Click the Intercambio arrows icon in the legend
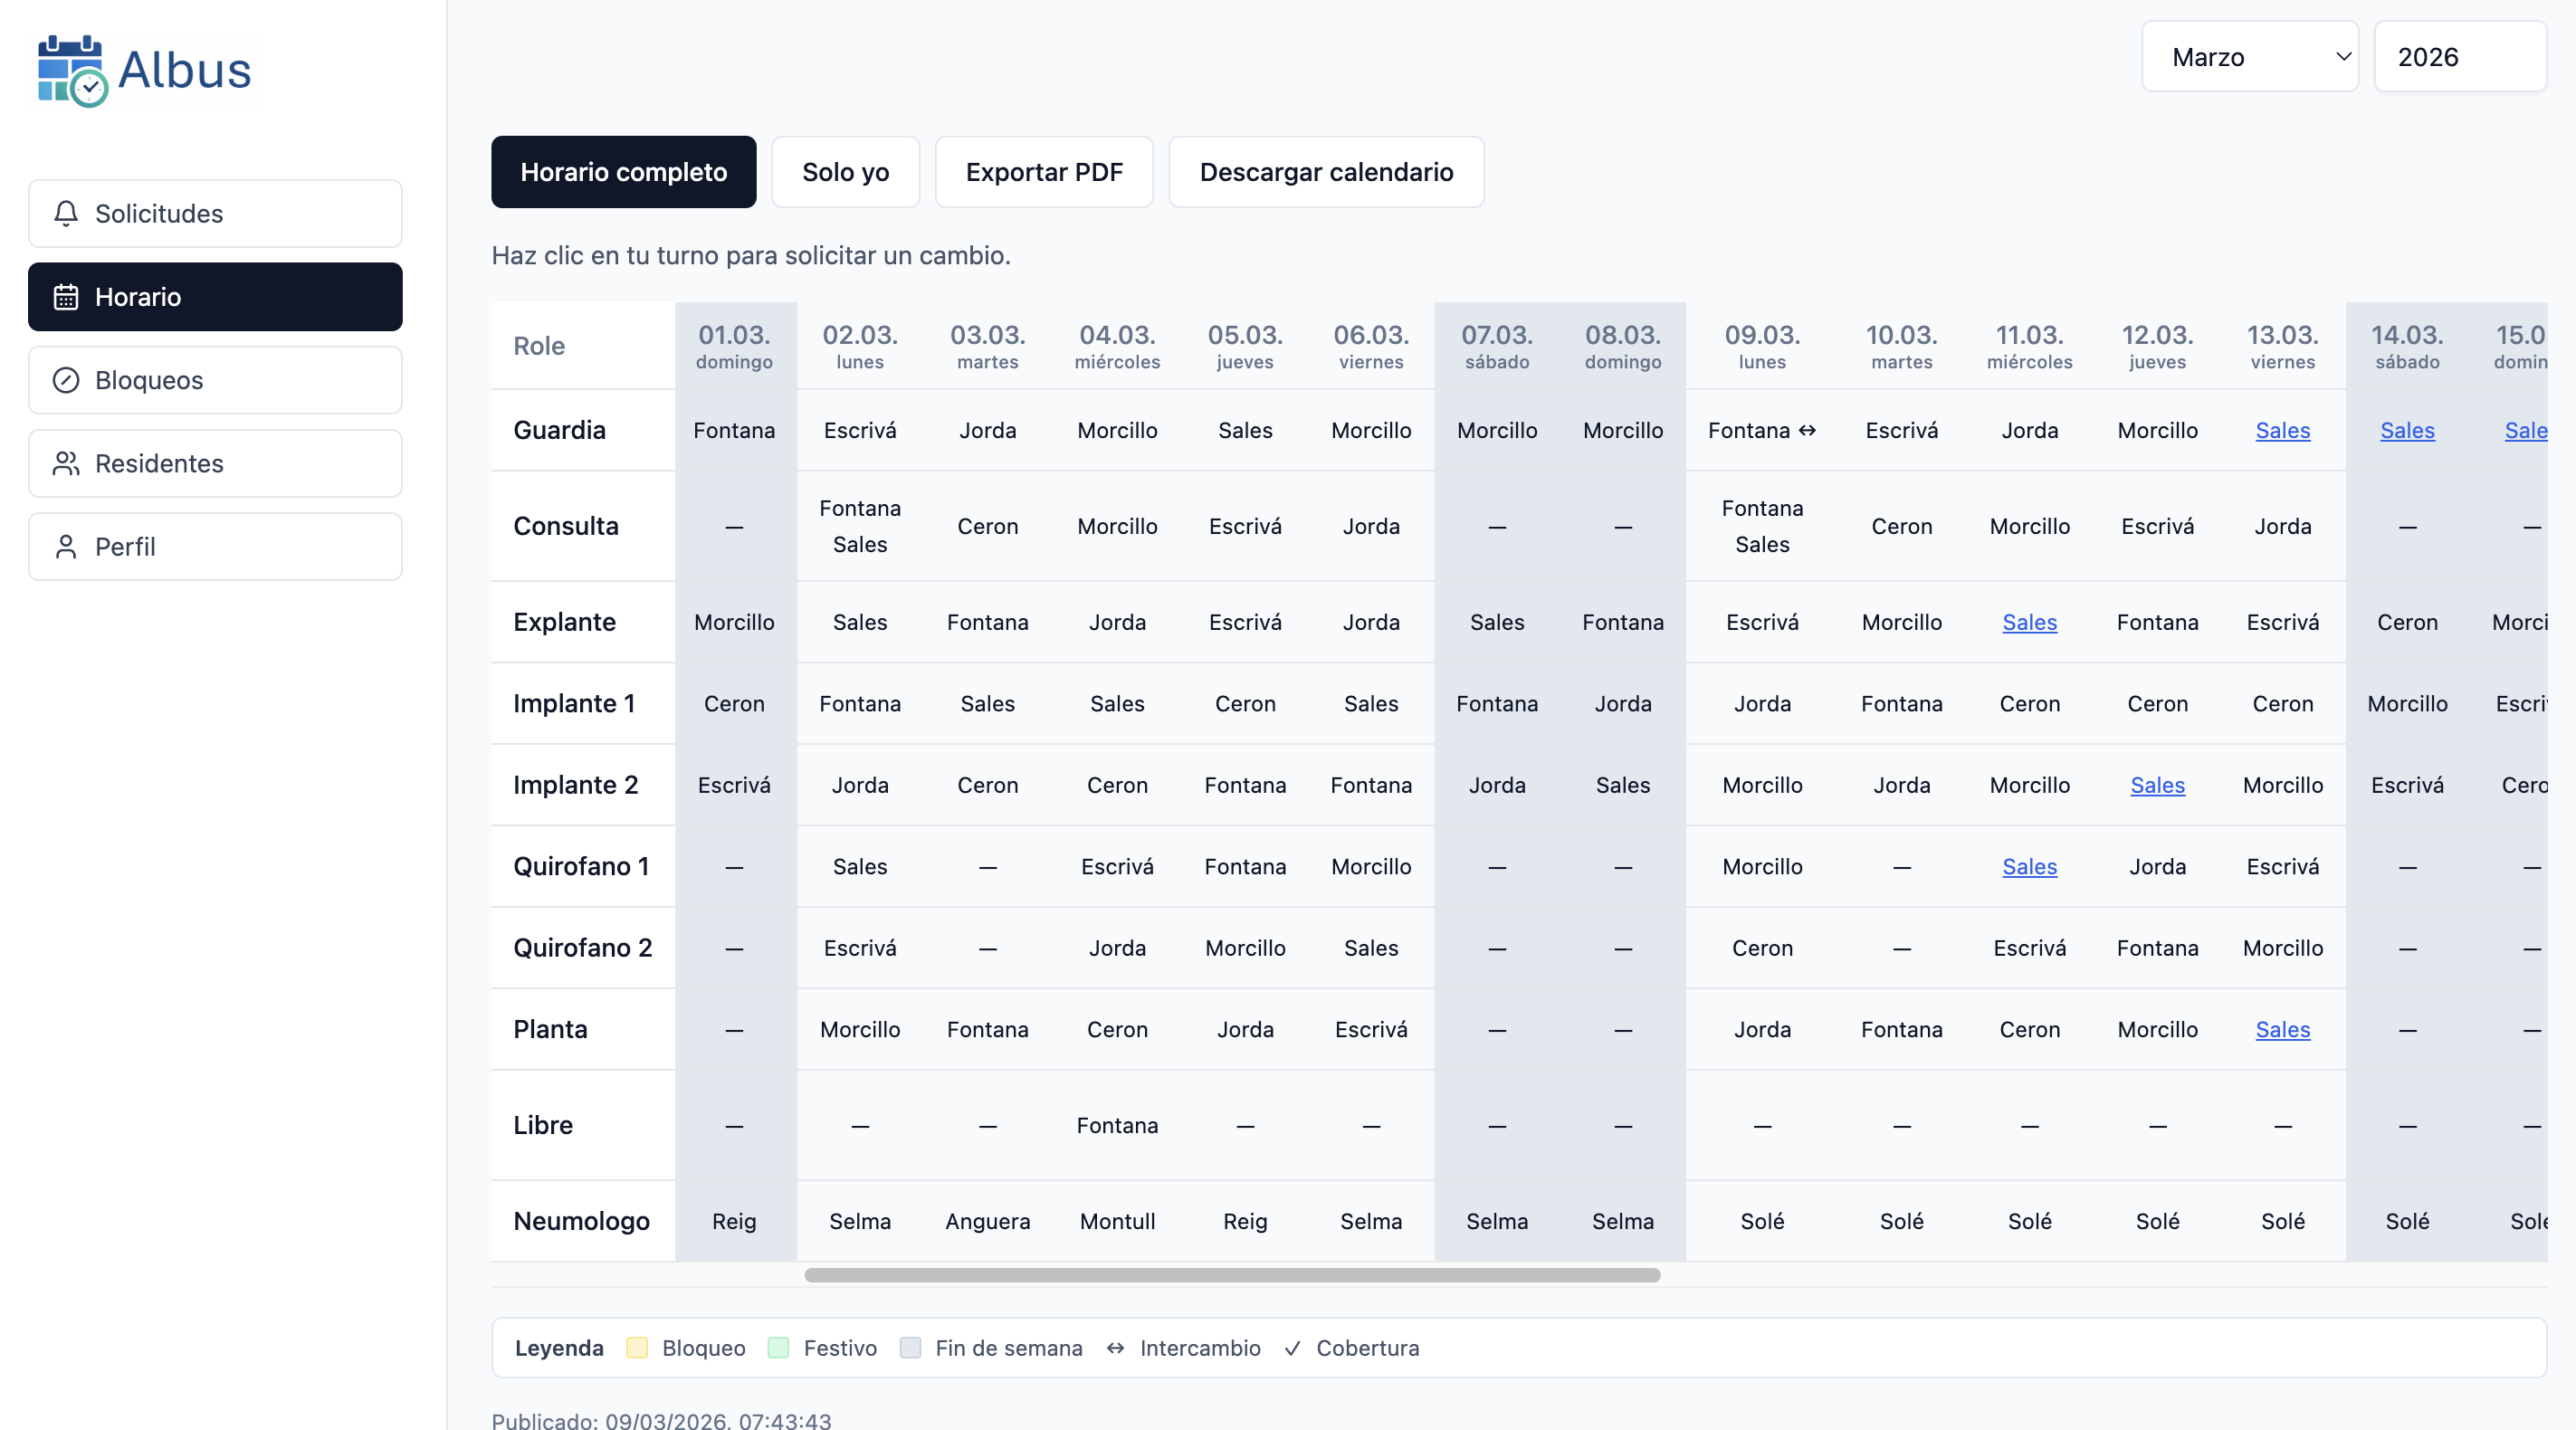This screenshot has height=1430, width=2576. (1115, 1348)
